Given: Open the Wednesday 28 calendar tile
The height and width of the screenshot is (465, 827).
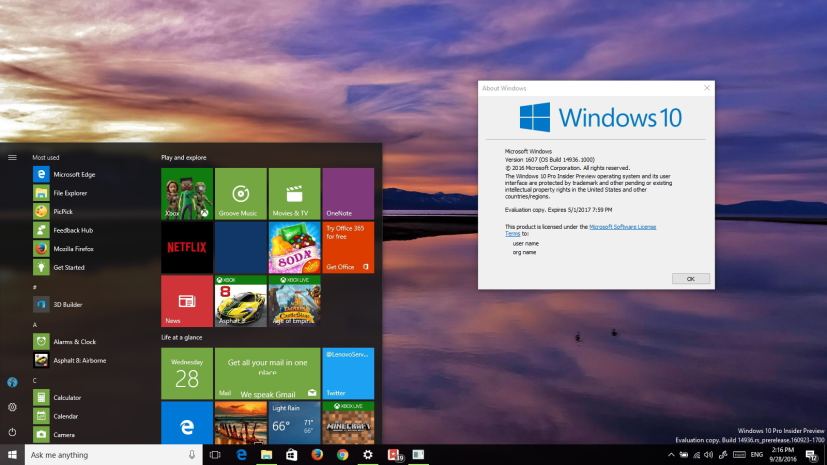Looking at the screenshot, I should (187, 373).
